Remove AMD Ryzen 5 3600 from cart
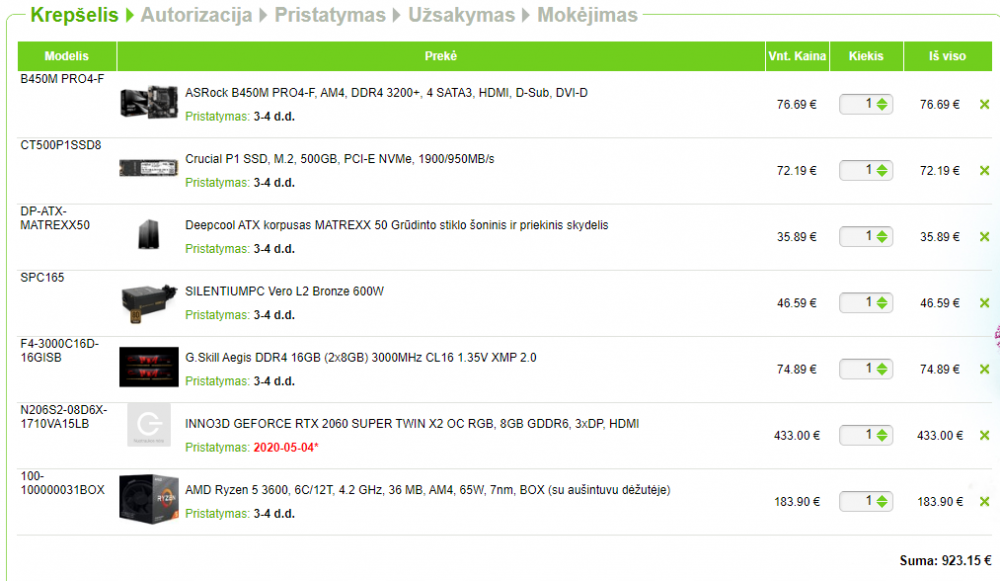 (x=984, y=502)
